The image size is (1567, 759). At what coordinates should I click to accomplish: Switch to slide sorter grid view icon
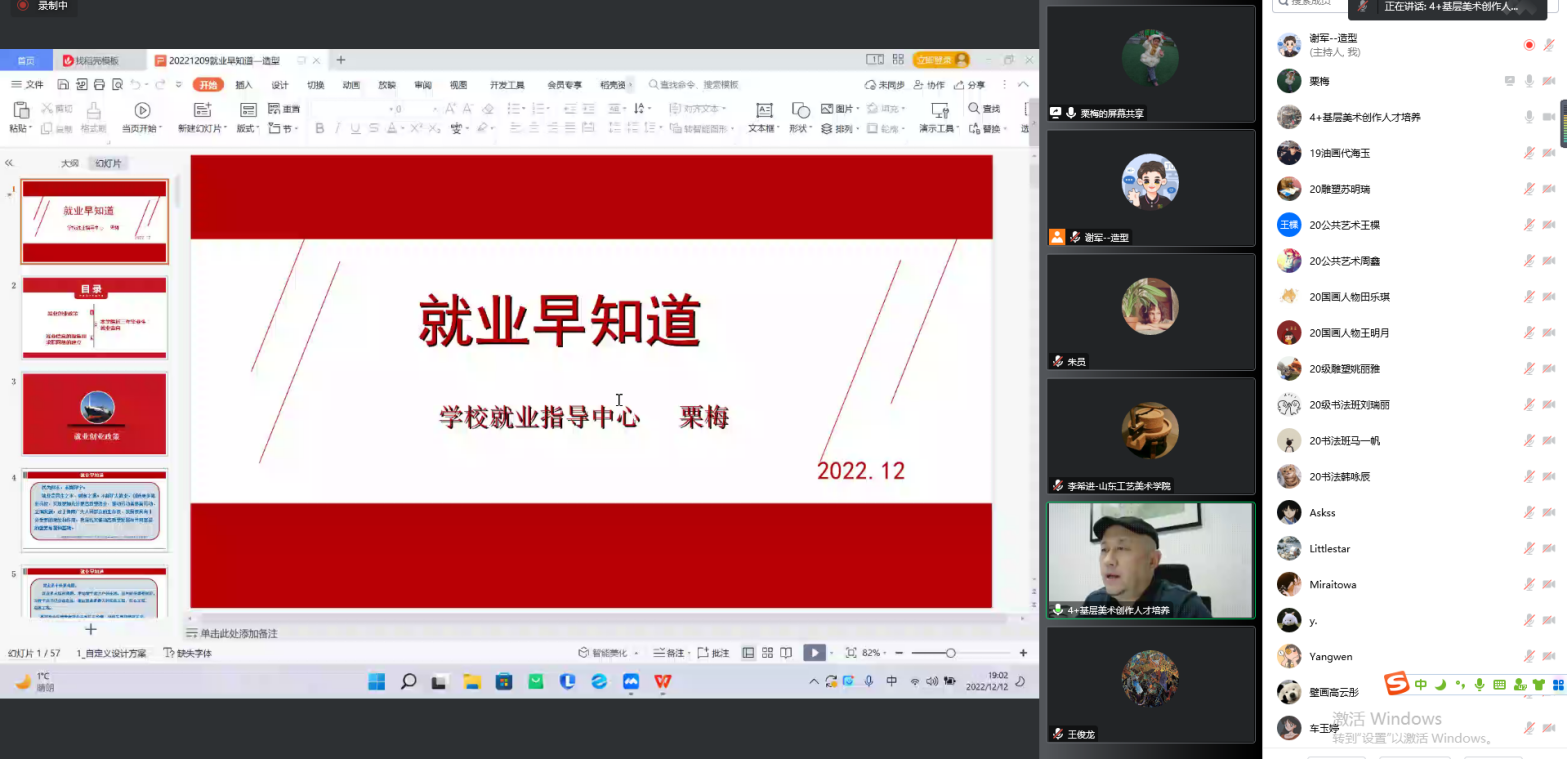tap(767, 653)
